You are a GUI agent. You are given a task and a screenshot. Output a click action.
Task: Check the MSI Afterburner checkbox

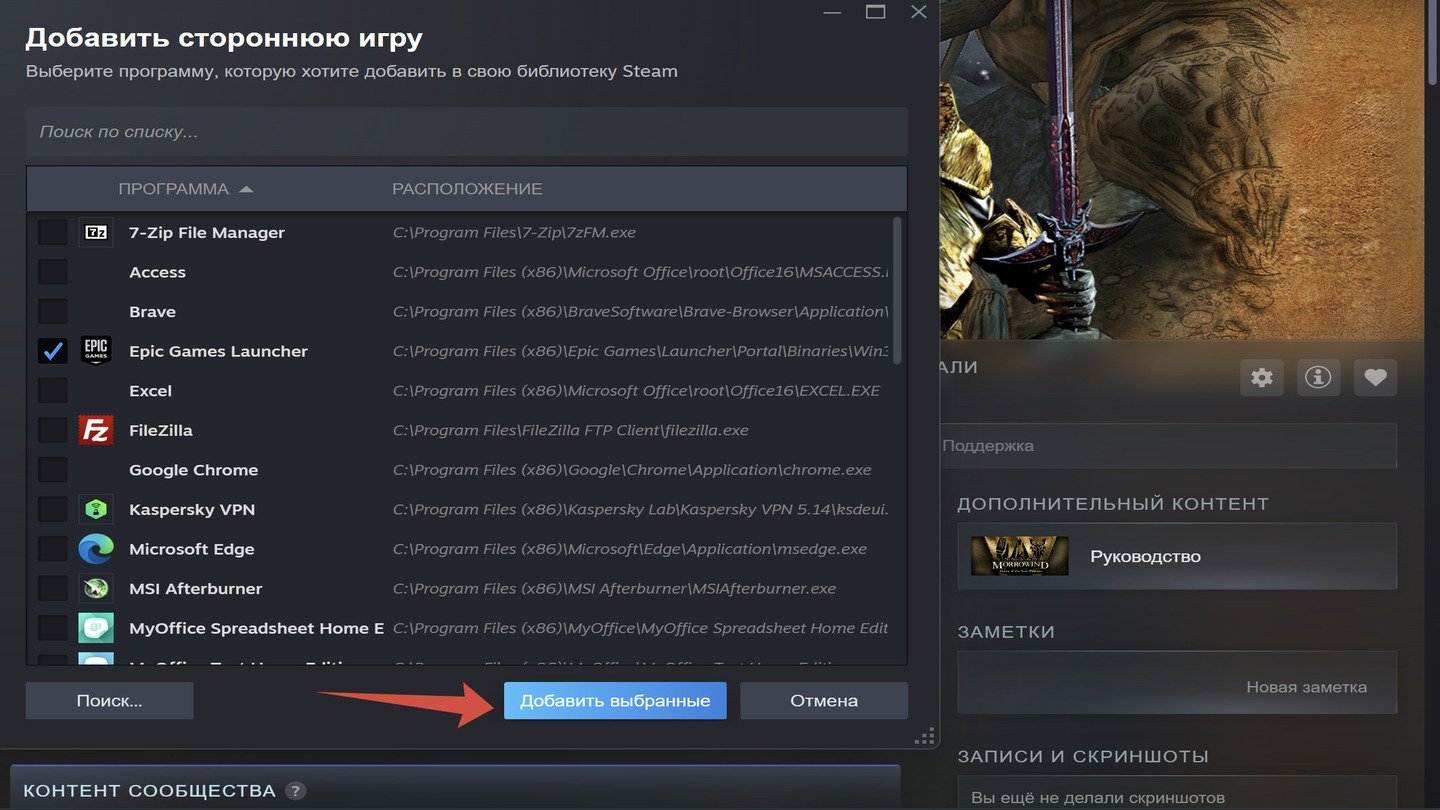click(x=52, y=588)
